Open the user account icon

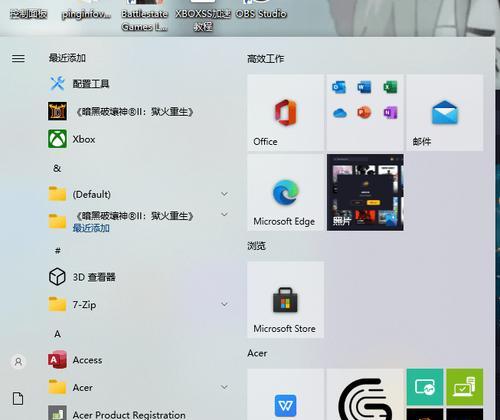click(18, 361)
